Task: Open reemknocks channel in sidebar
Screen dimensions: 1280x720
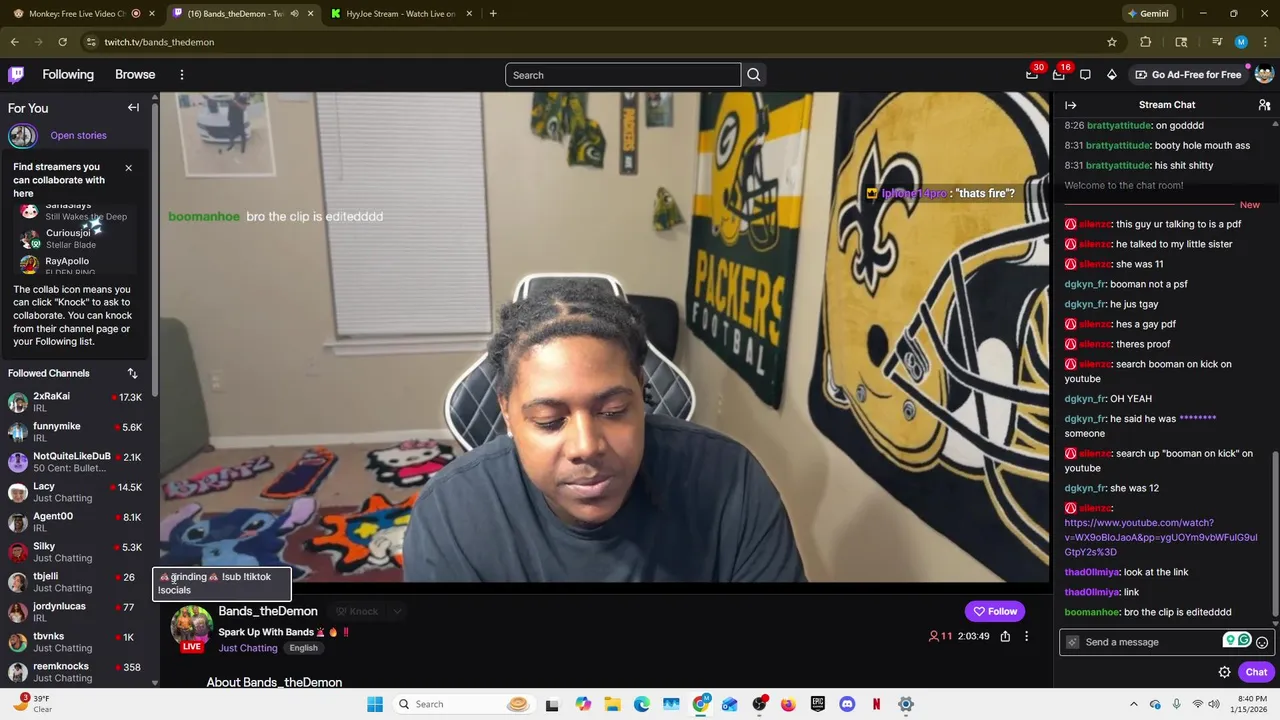Action: (75, 672)
